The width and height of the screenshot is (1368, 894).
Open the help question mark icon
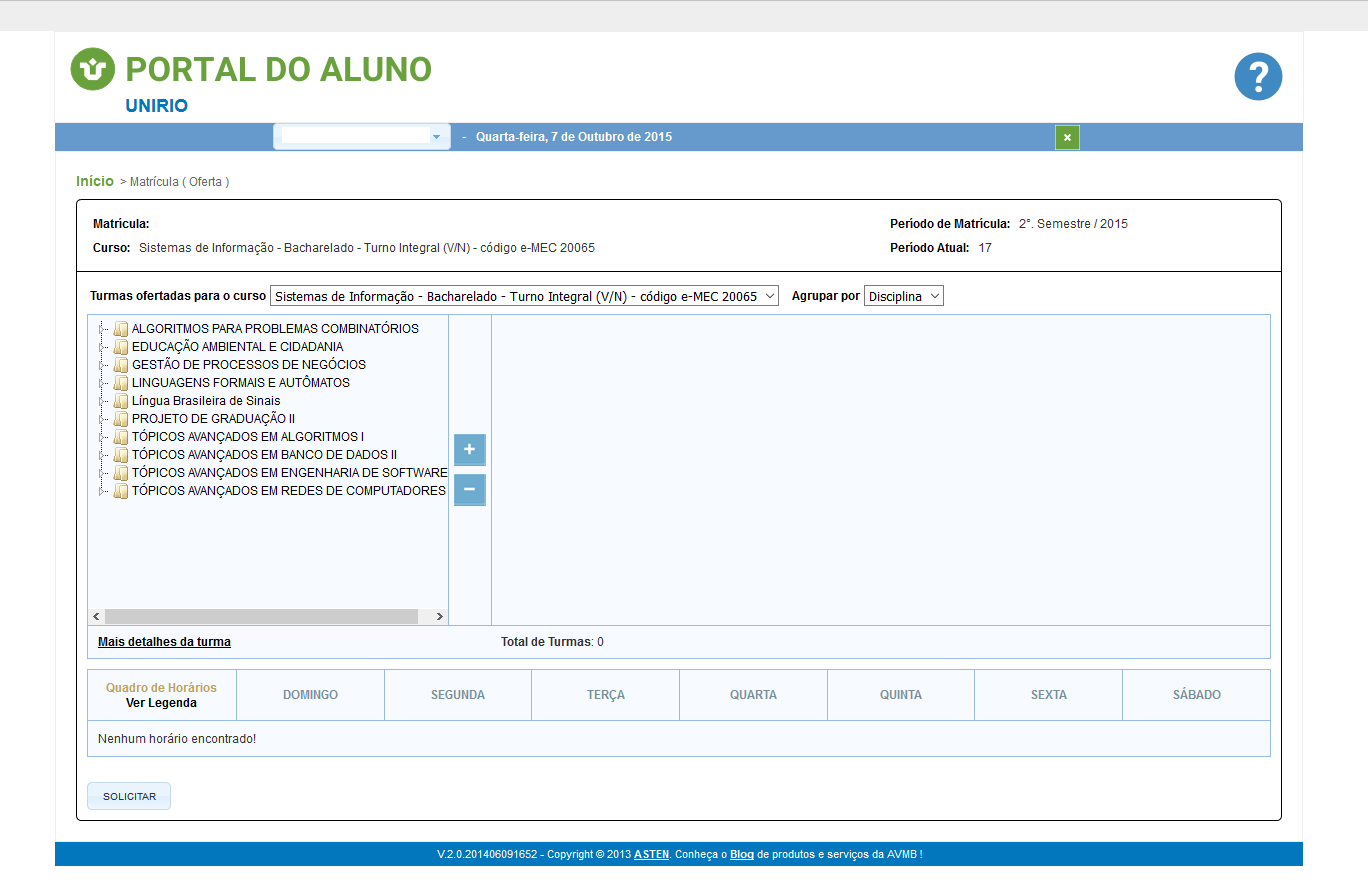click(x=1258, y=76)
